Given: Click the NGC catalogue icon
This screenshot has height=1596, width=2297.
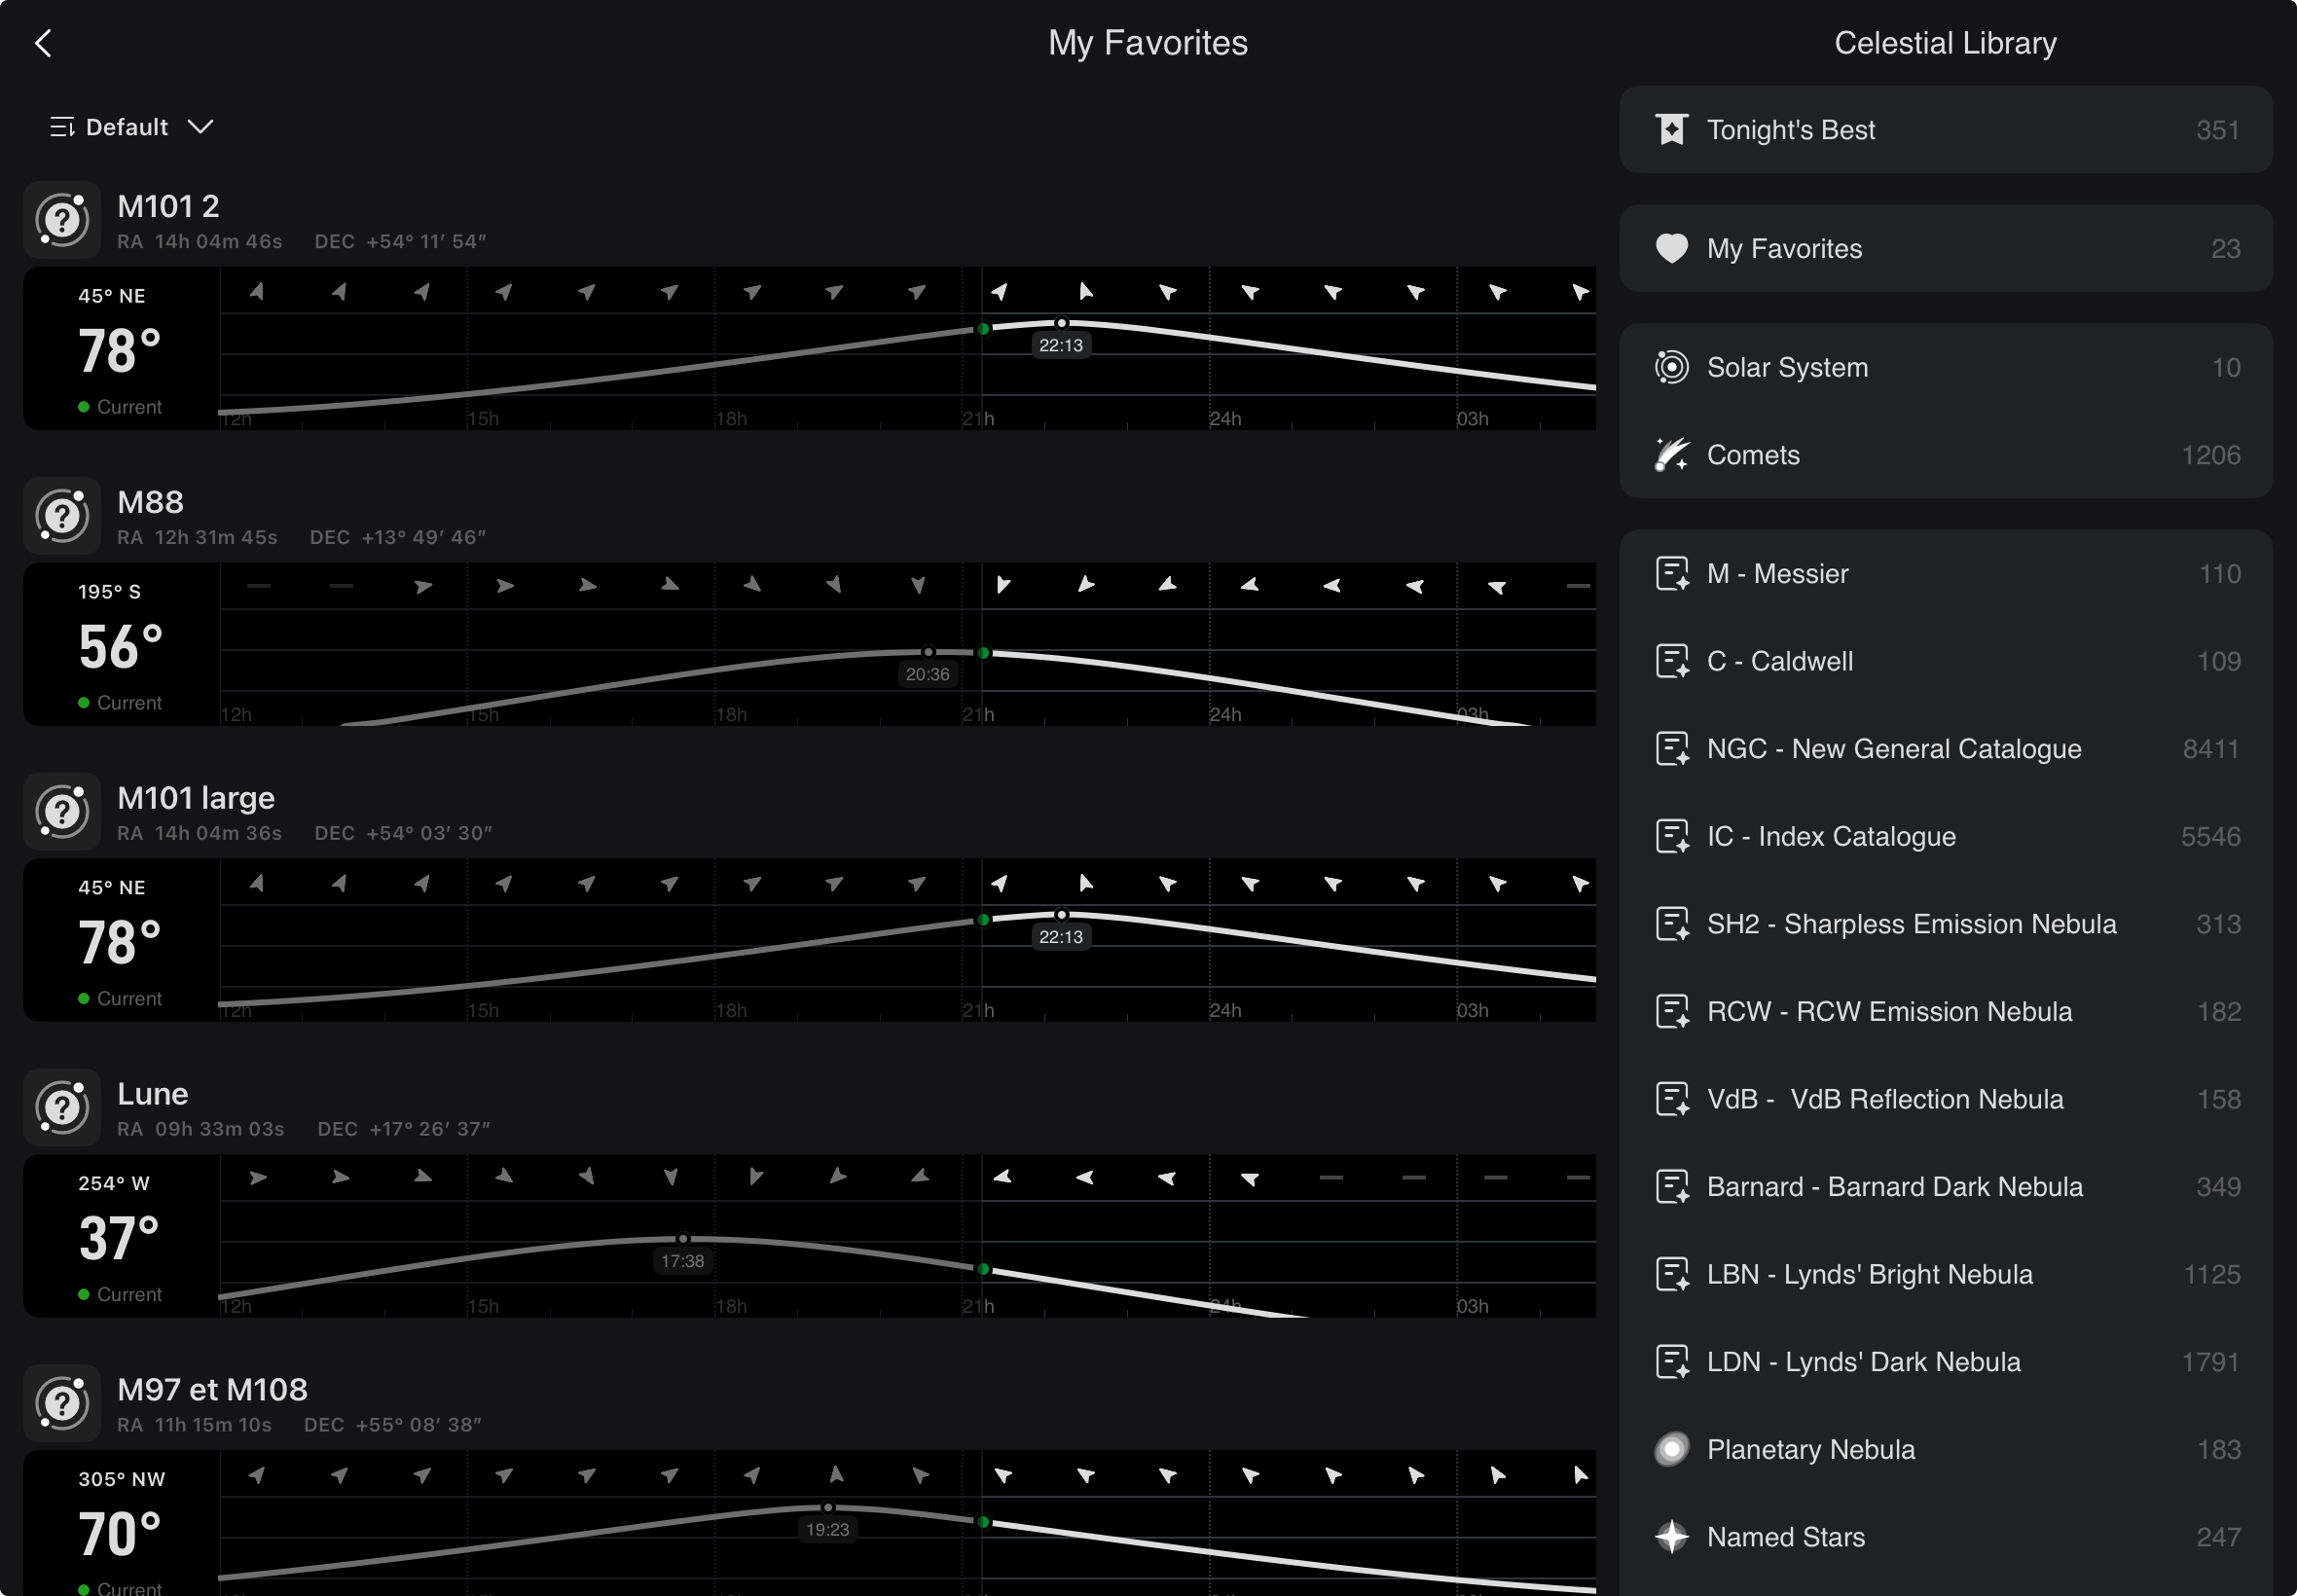Looking at the screenshot, I should pos(1671,749).
